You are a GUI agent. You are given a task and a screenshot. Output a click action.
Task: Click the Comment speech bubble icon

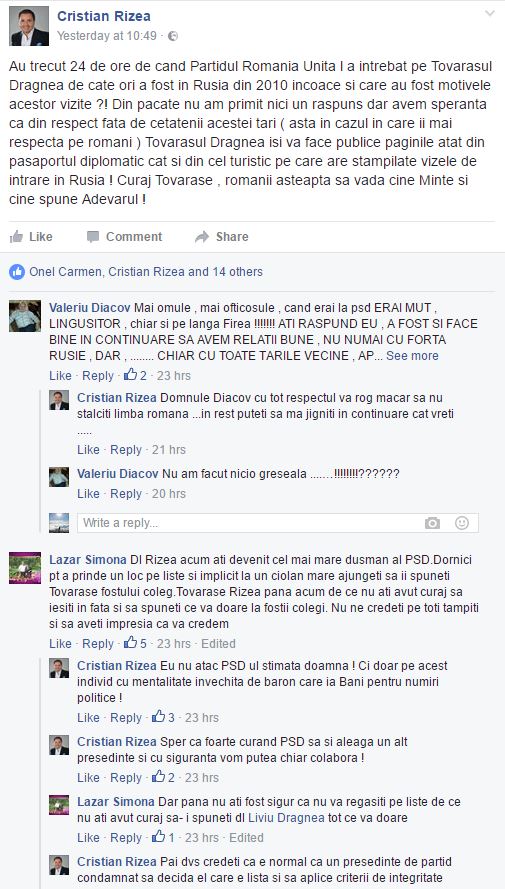(93, 237)
